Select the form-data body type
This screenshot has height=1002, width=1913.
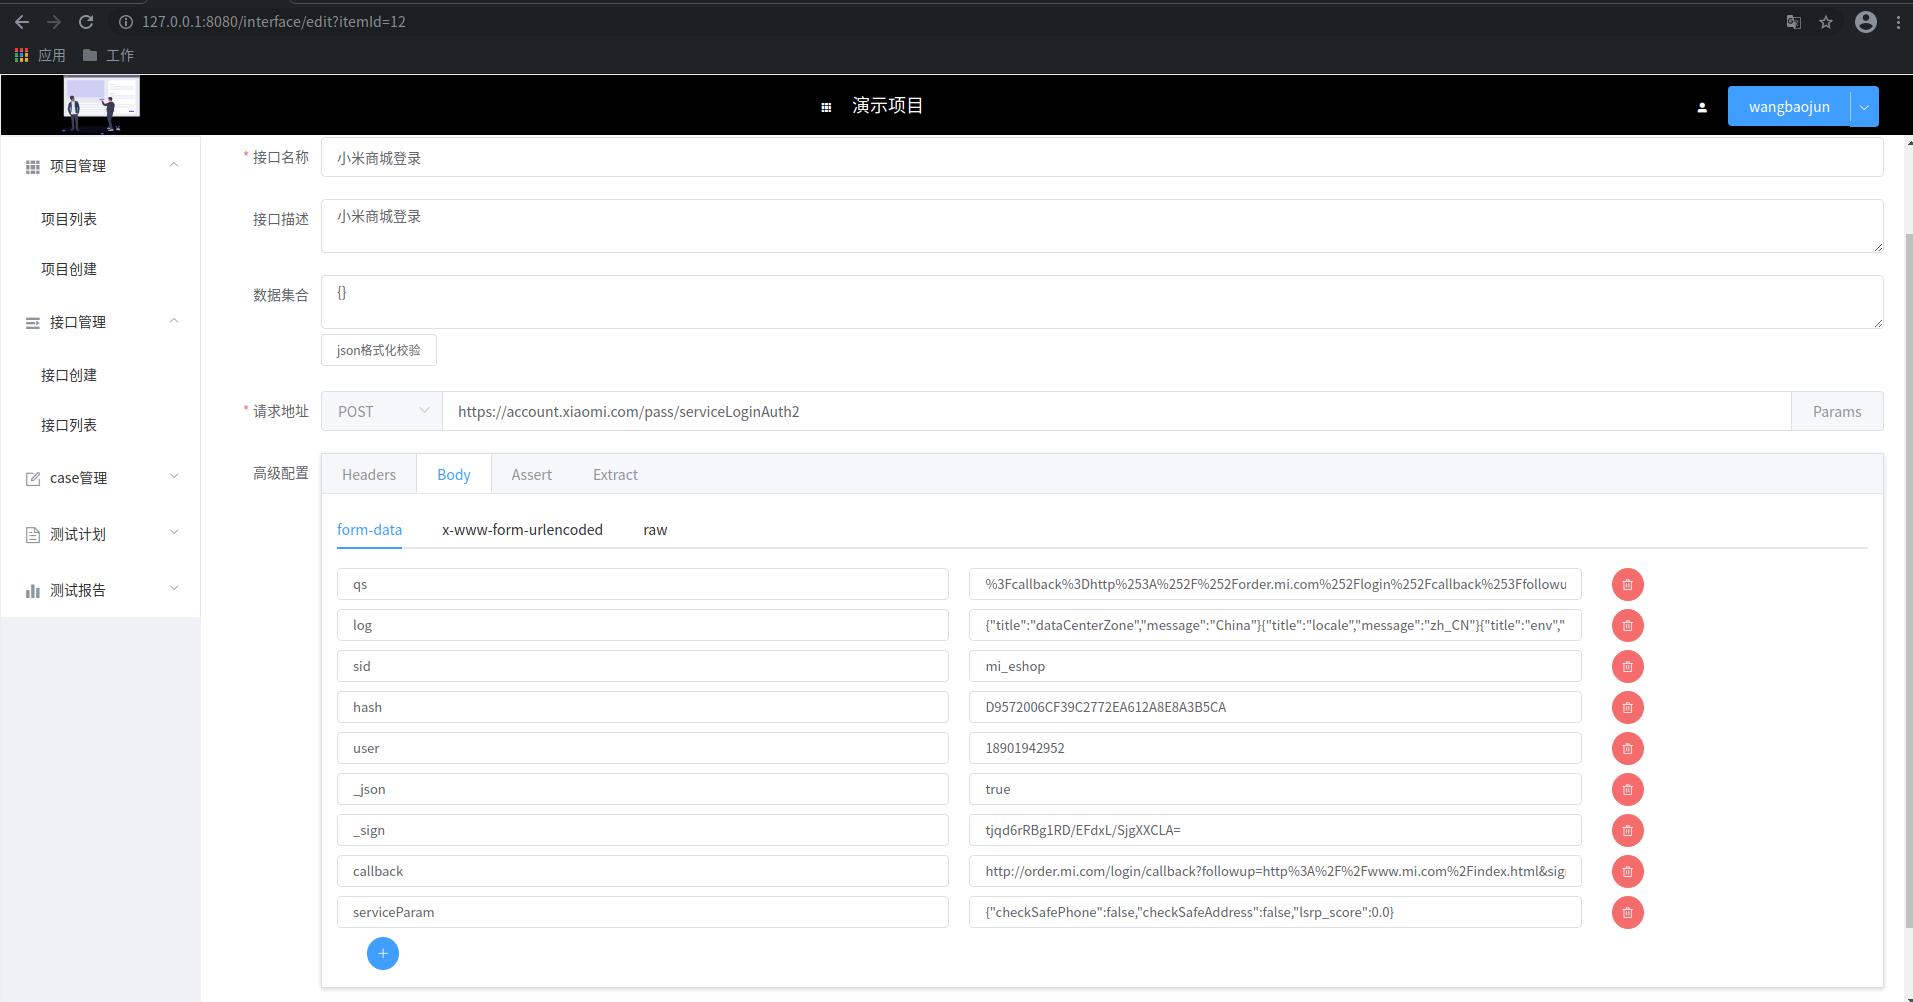click(369, 530)
